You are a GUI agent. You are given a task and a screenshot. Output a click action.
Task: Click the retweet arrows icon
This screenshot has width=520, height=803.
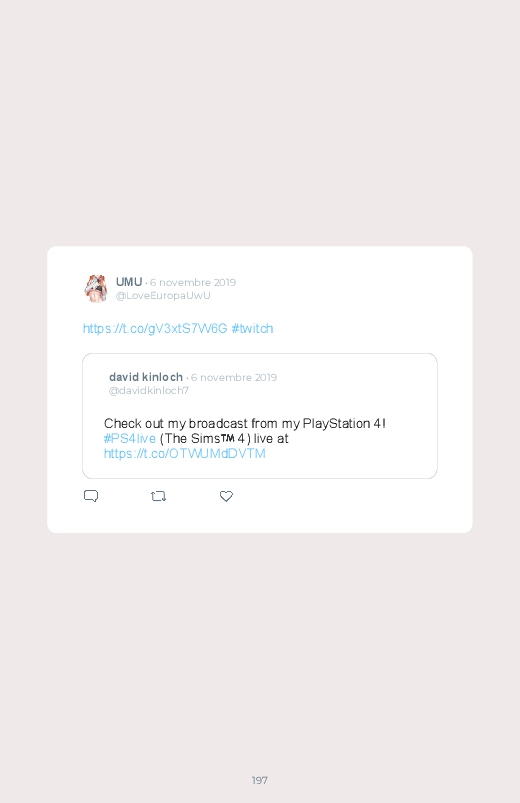[158, 496]
